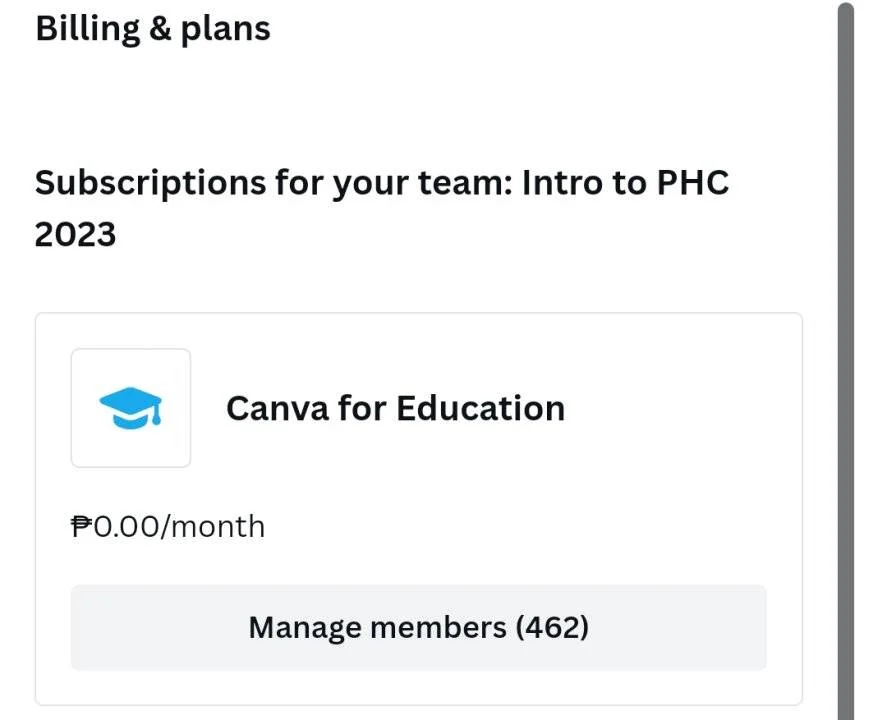887x720 pixels.
Task: Click the member count (462) on the button
Action: [x=552, y=628]
